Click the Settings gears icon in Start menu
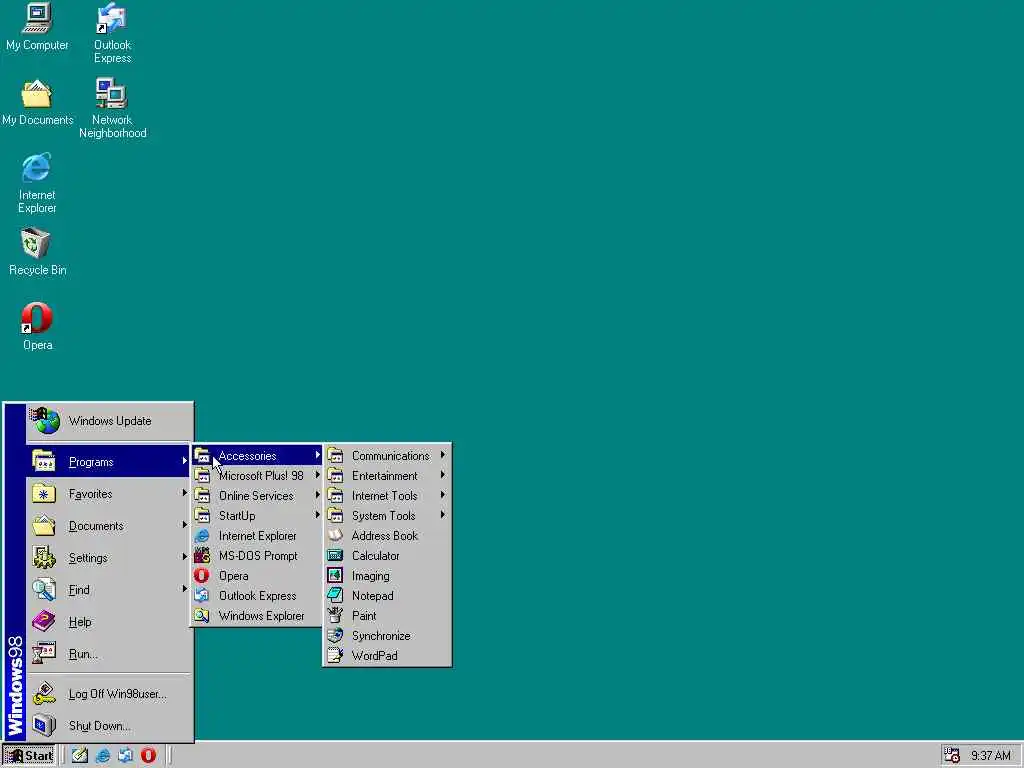 point(44,557)
